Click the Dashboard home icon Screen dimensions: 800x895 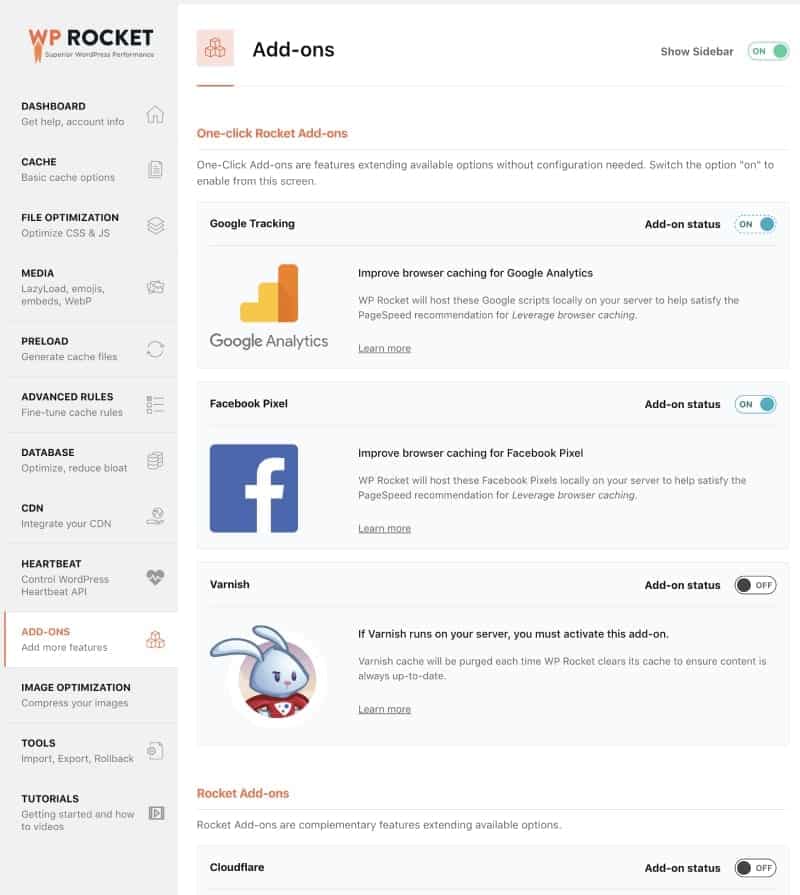click(155, 114)
